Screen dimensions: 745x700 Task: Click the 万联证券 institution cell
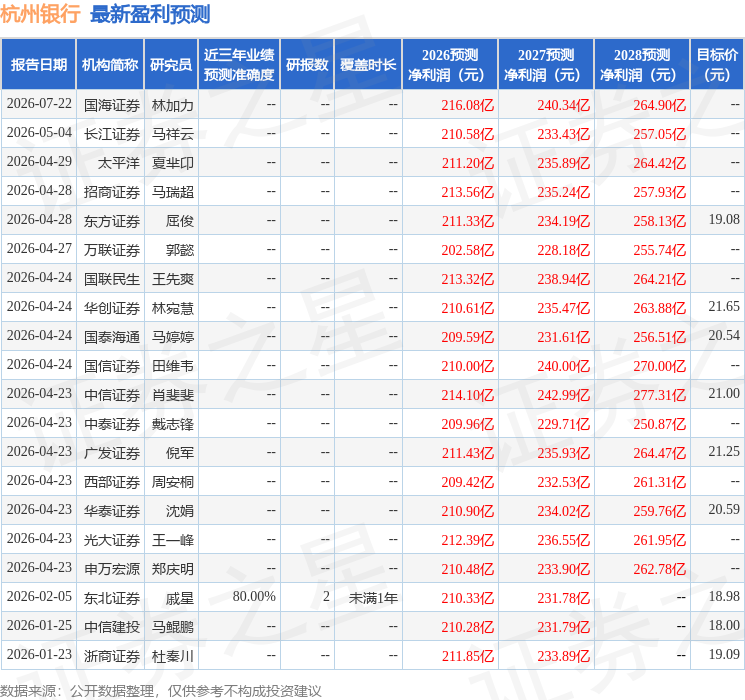click(x=112, y=250)
